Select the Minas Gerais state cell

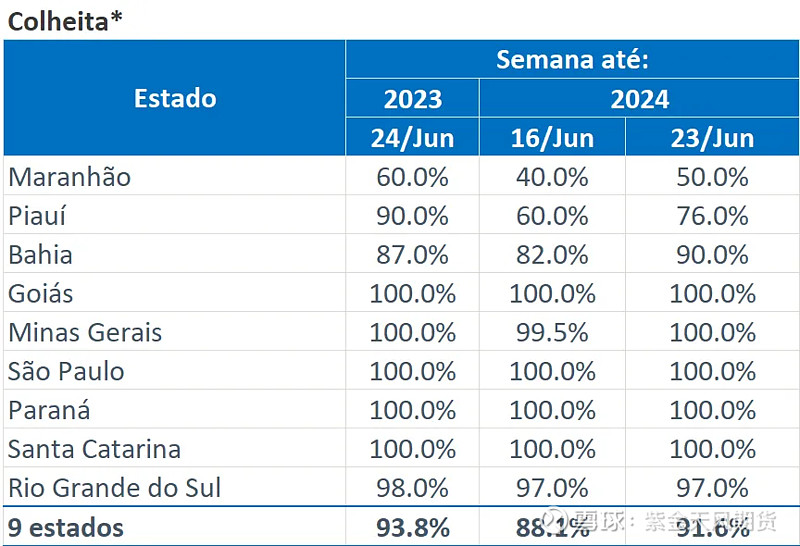click(x=85, y=332)
